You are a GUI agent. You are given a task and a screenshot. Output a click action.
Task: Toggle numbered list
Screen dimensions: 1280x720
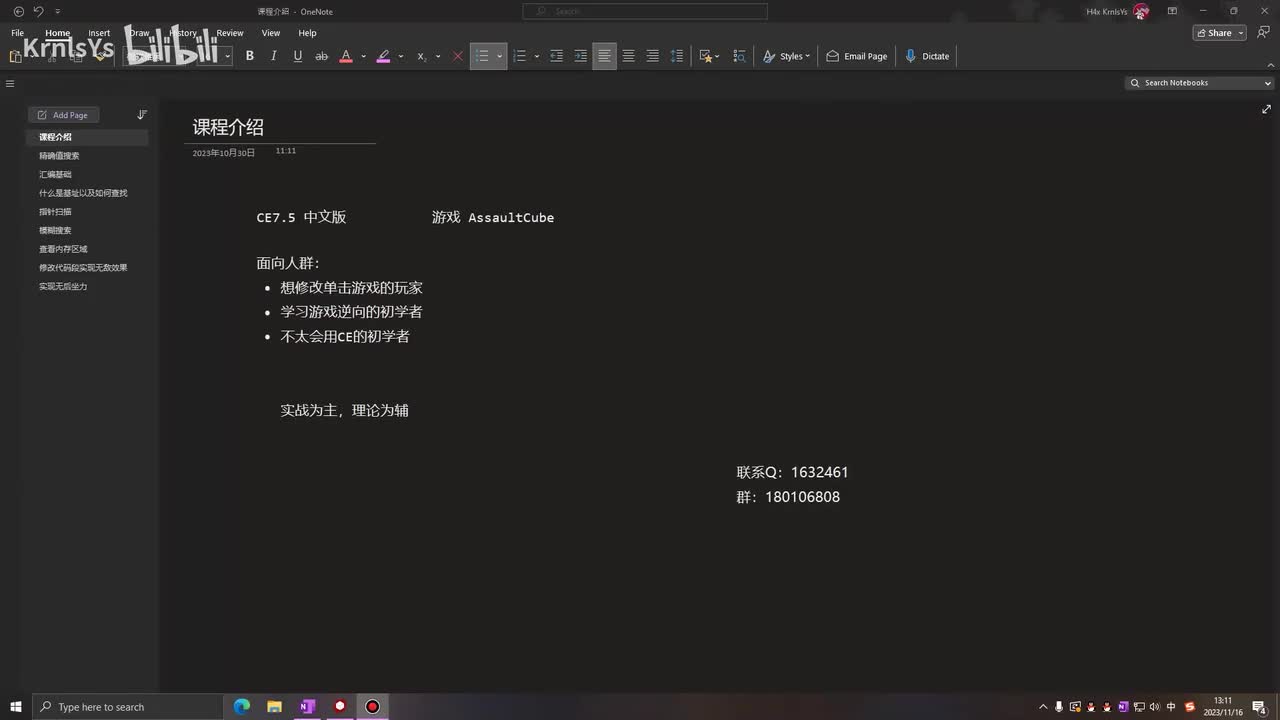519,56
